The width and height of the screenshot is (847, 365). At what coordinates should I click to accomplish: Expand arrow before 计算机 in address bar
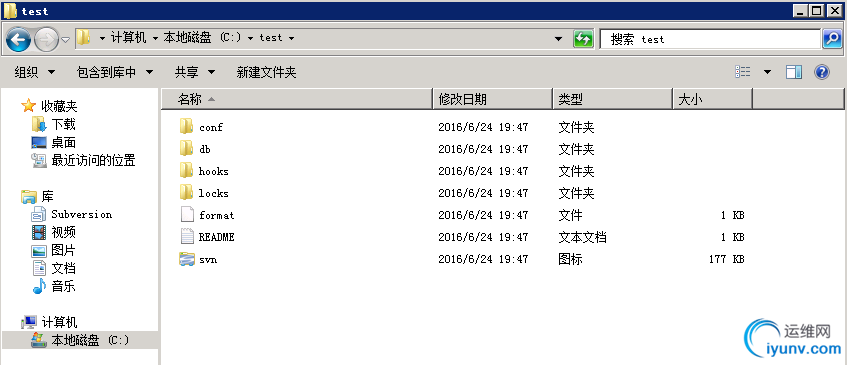pos(102,38)
